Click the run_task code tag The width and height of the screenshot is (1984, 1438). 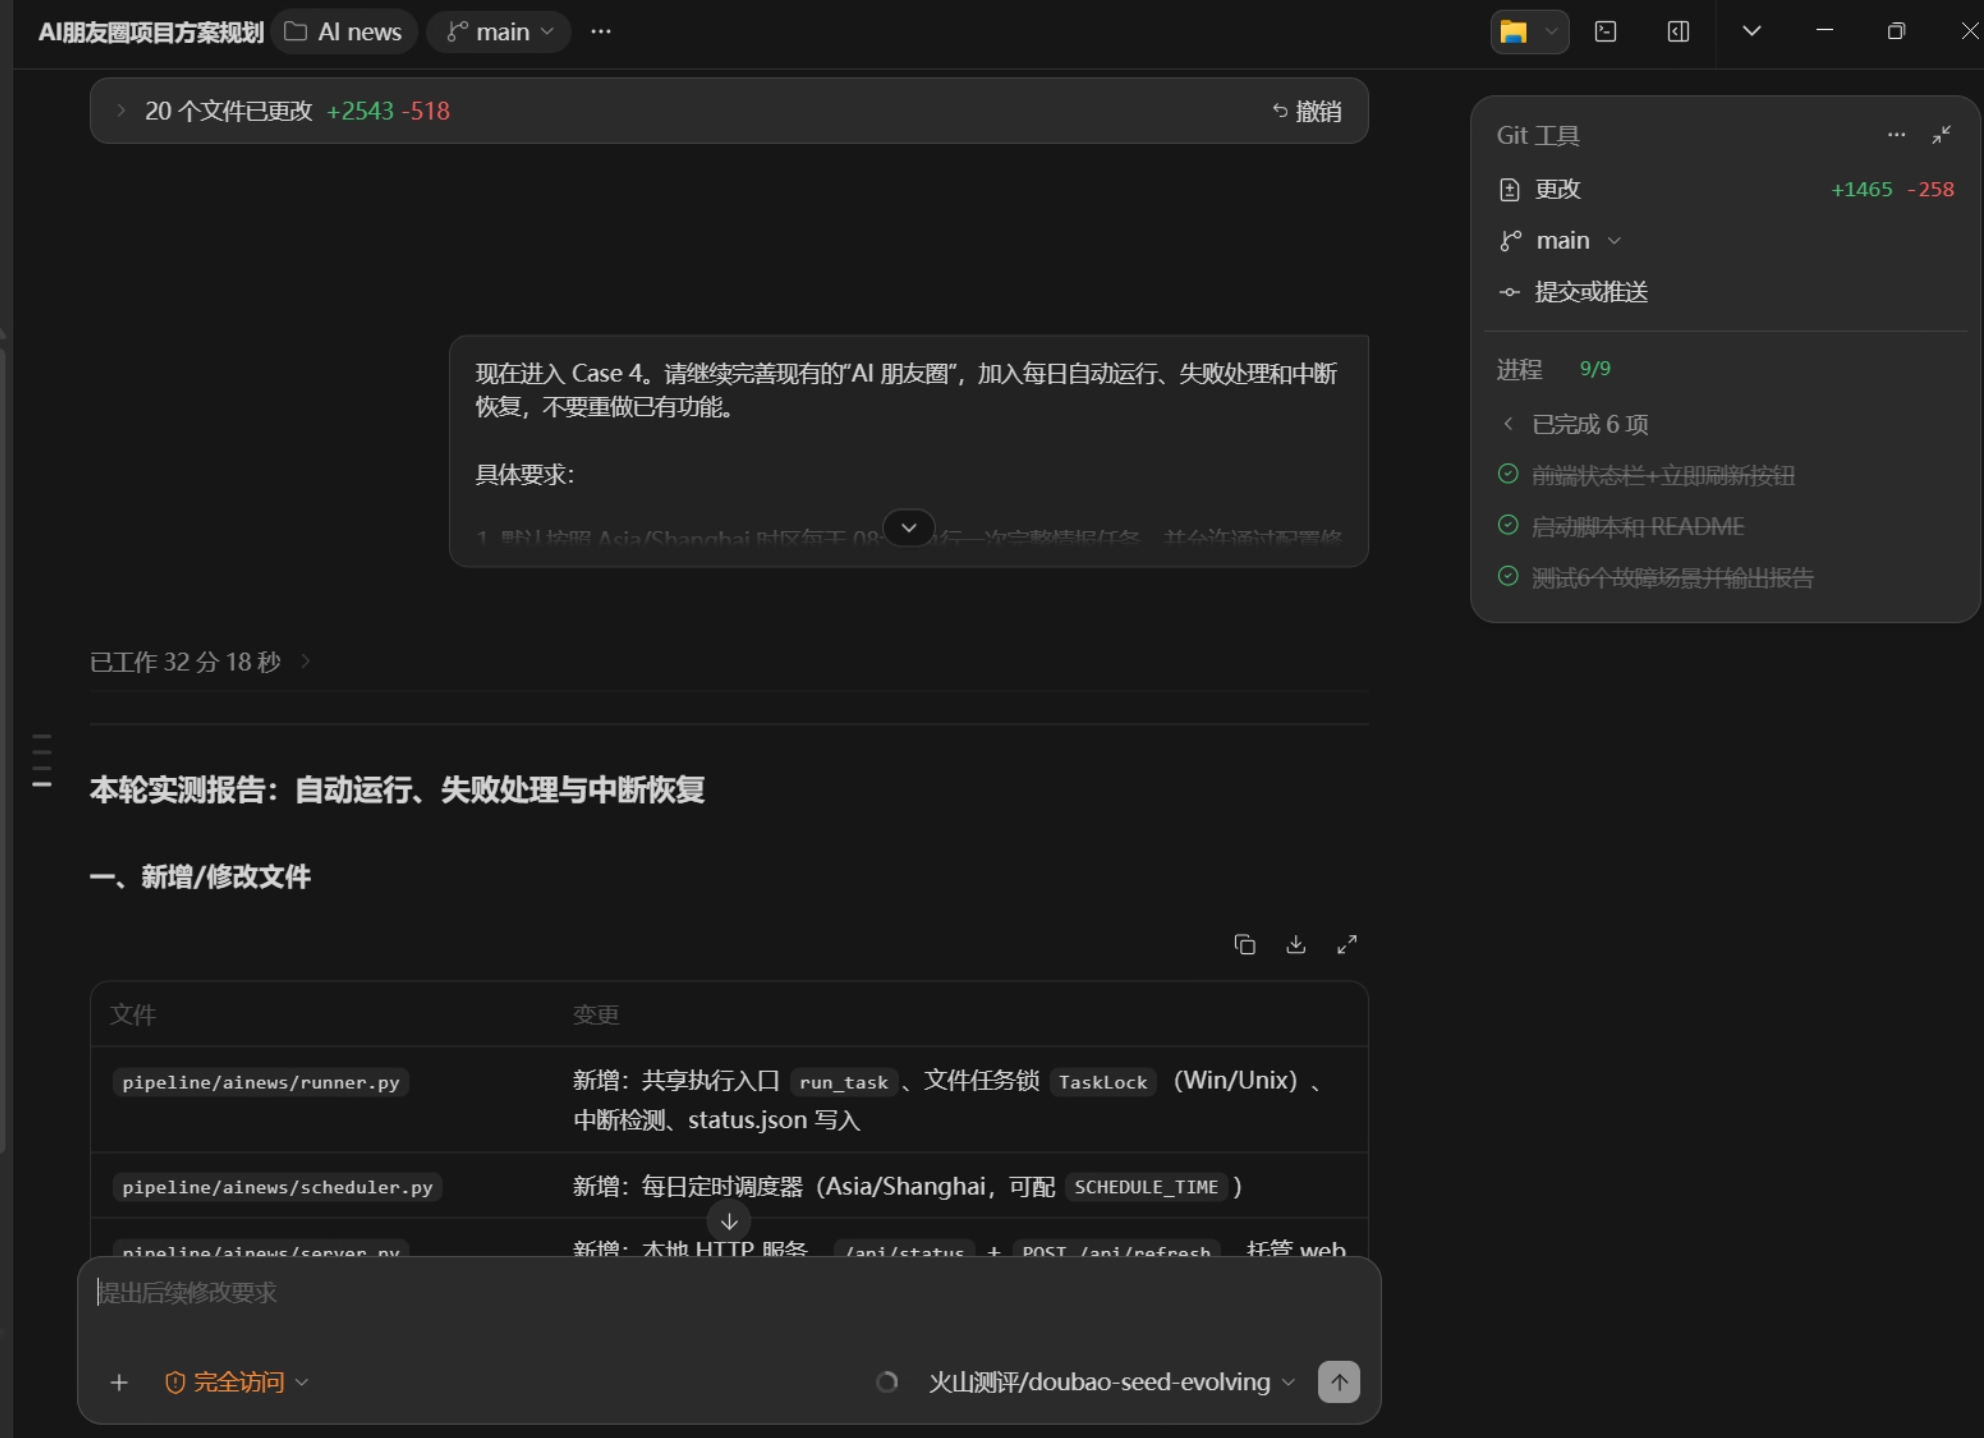point(843,1082)
